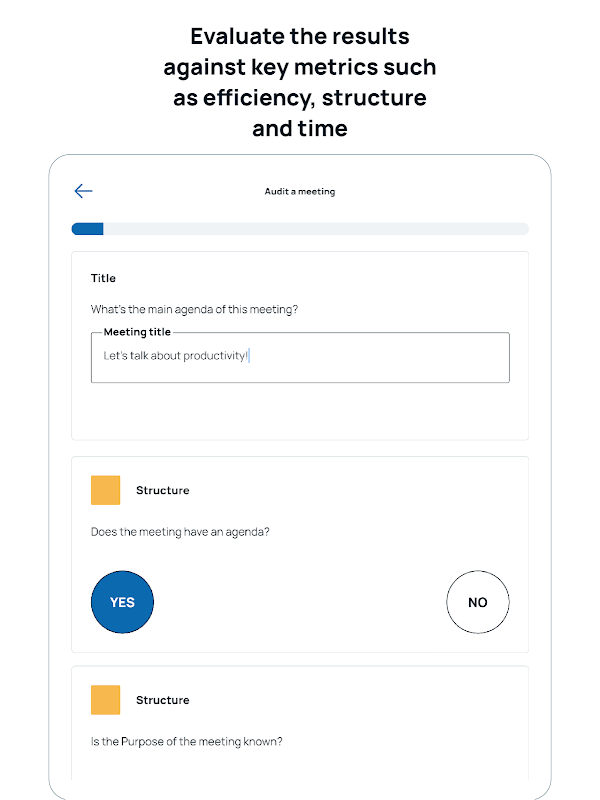Click the filled blue part of the progress bar
This screenshot has height=800, width=600.
[x=87, y=229]
